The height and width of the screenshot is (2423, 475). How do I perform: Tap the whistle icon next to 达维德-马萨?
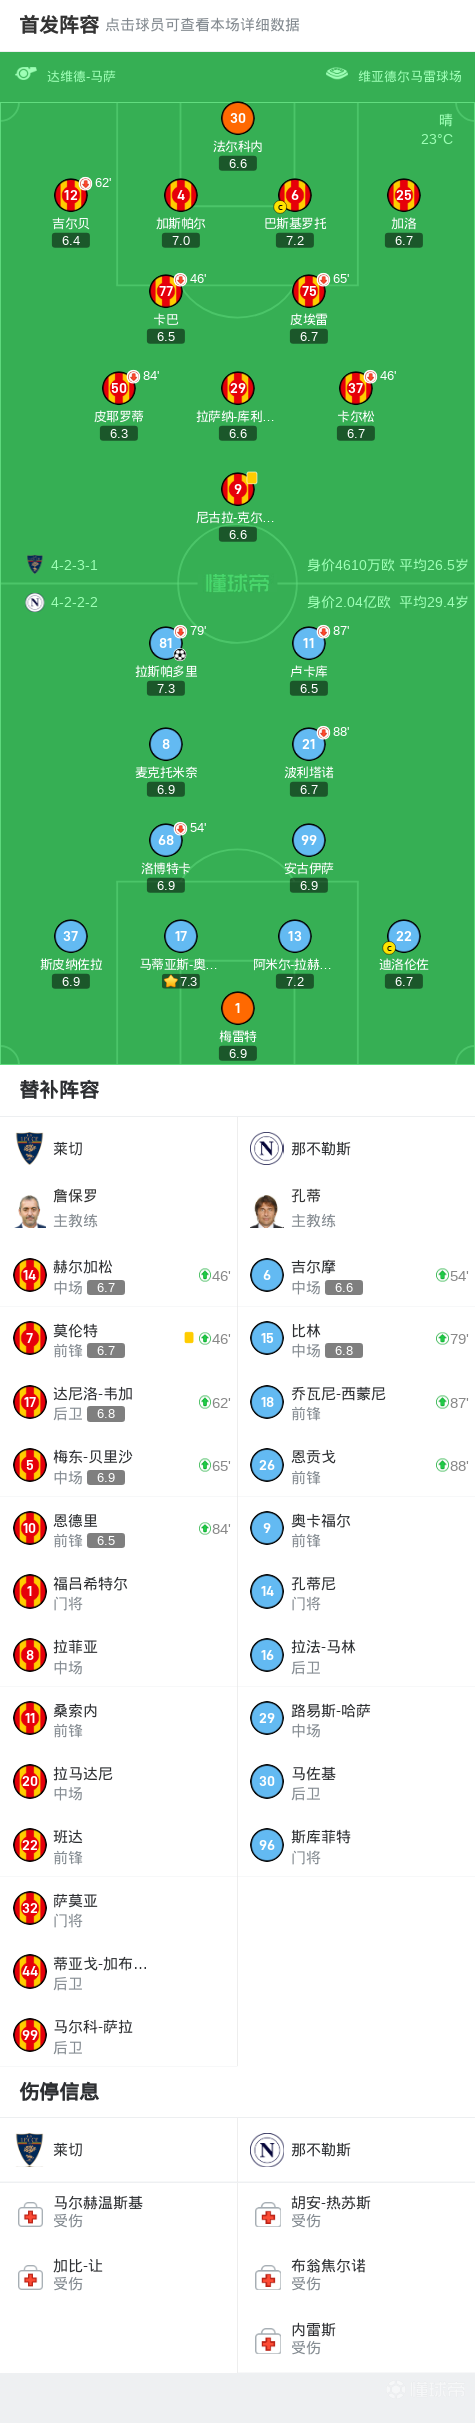pos(26,74)
